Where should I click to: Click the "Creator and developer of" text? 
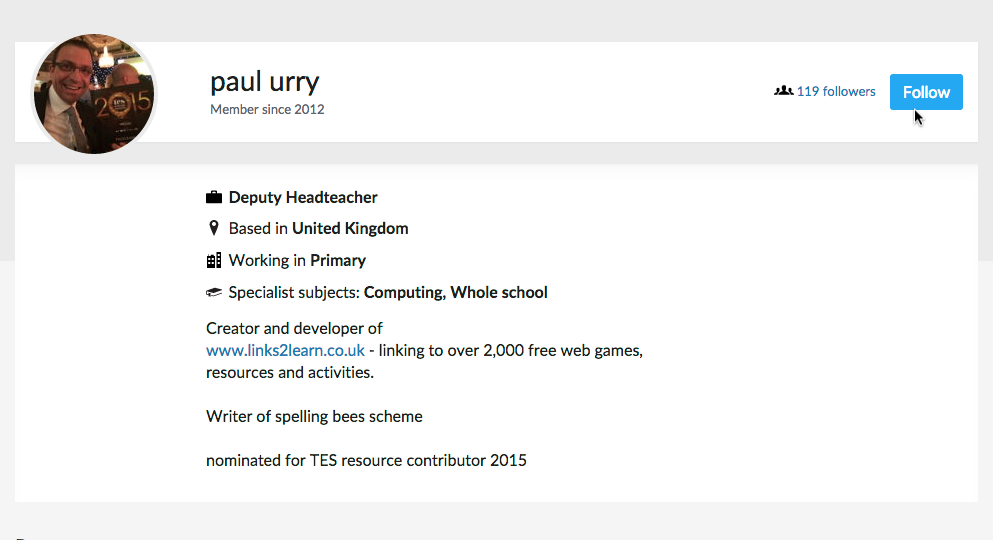[x=294, y=328]
